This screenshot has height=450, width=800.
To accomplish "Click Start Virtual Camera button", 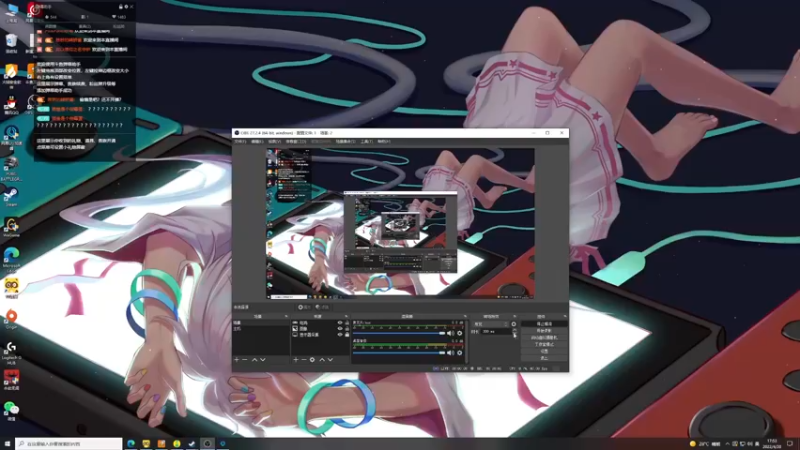I will [544, 337].
